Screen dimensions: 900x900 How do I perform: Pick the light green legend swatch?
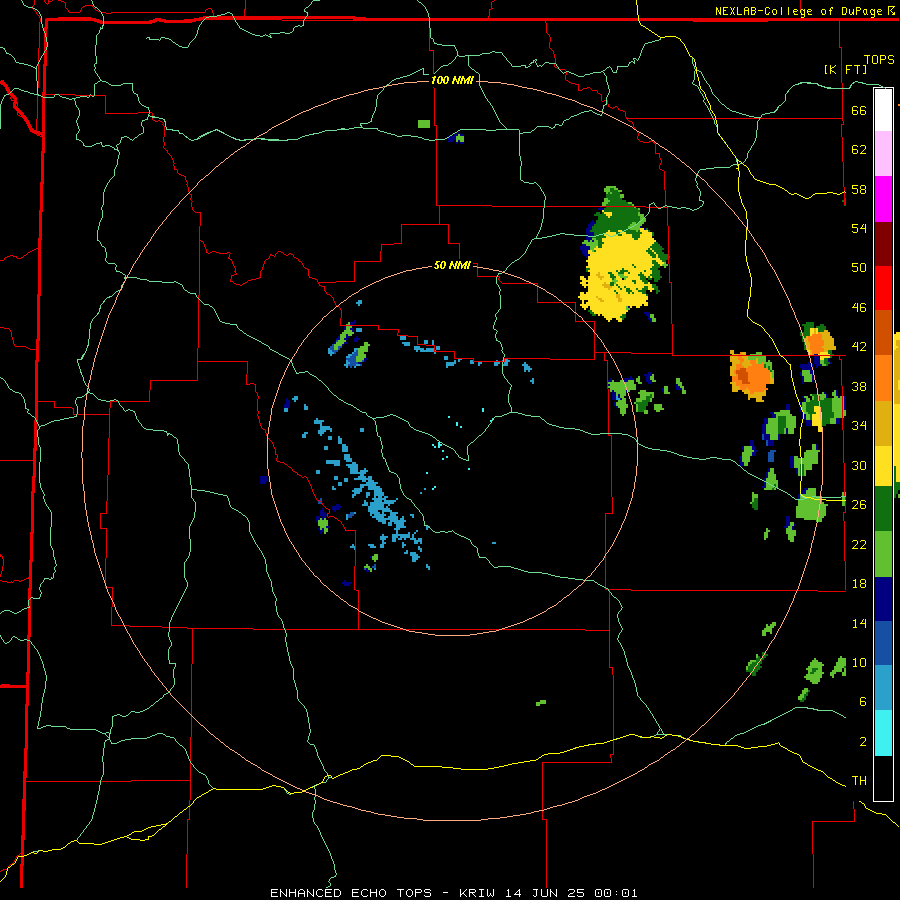click(883, 554)
